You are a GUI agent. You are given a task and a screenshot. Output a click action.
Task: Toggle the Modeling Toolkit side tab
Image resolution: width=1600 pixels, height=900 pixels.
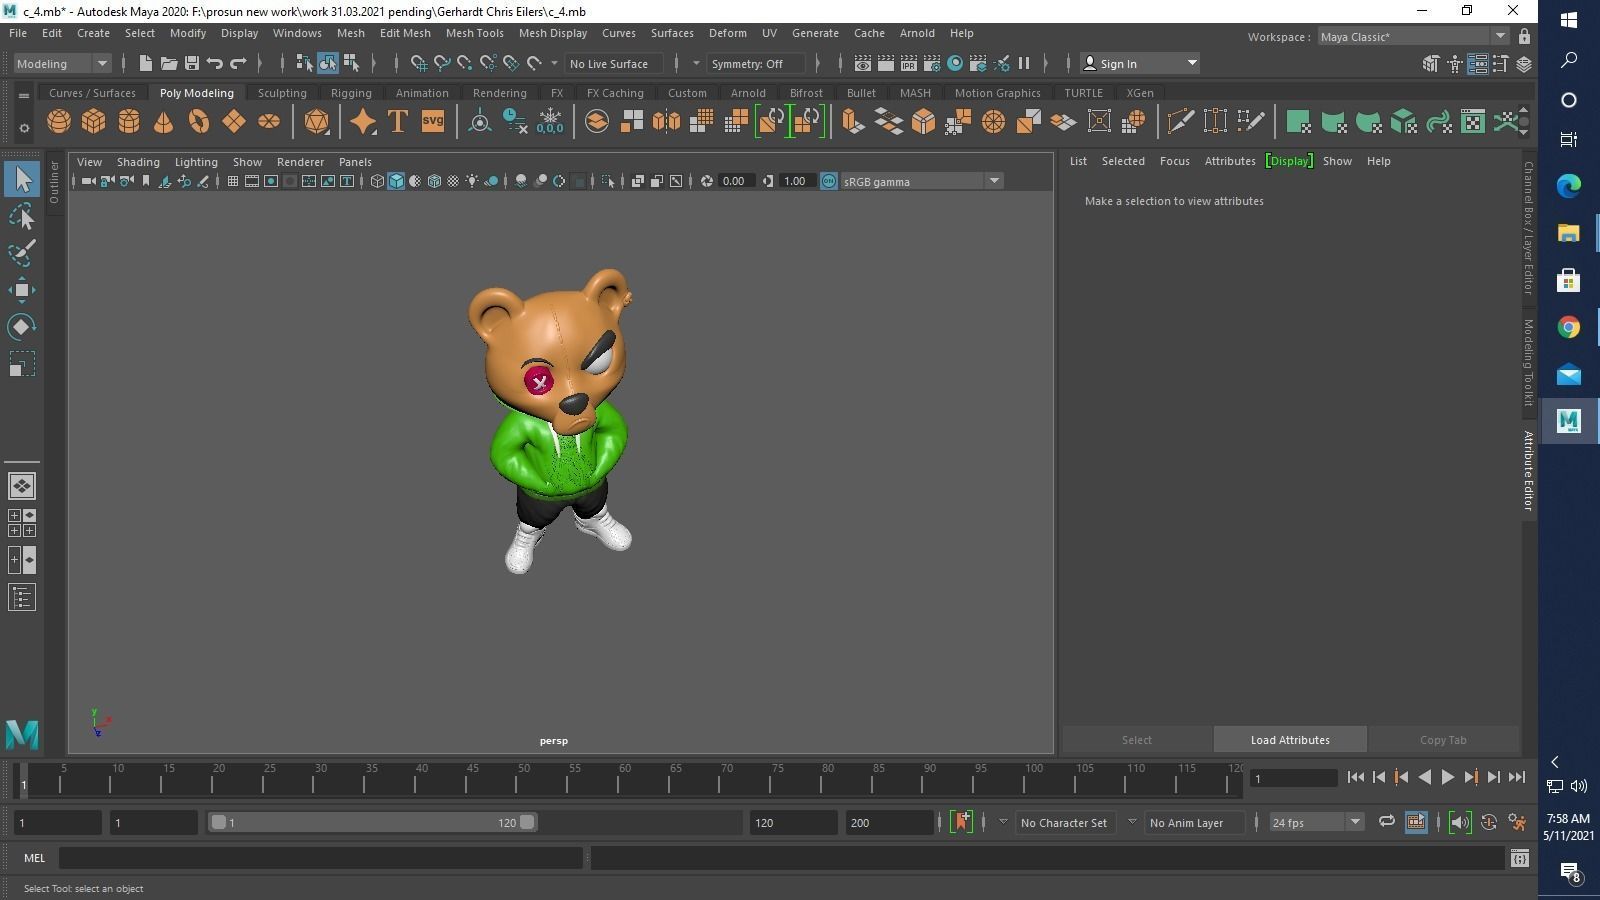1528,363
